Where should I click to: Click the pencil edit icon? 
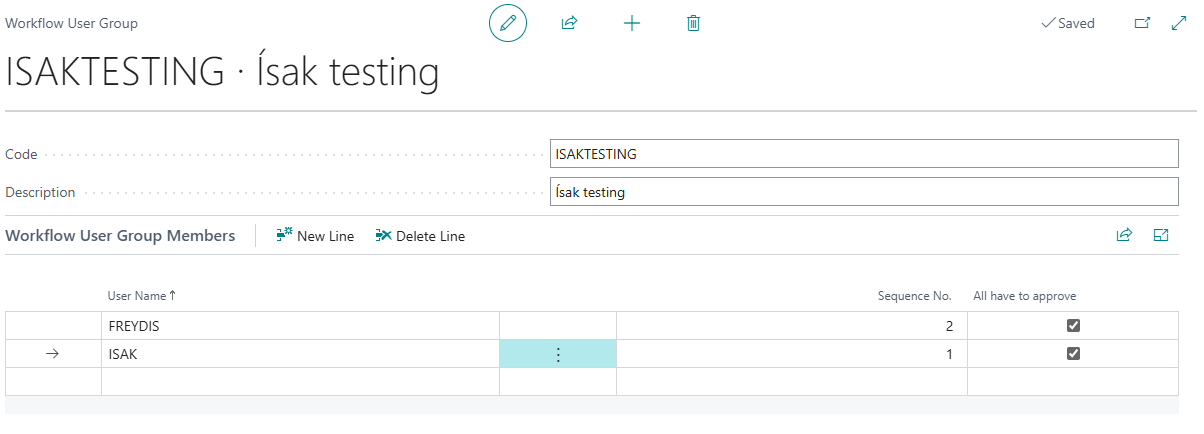pos(508,23)
